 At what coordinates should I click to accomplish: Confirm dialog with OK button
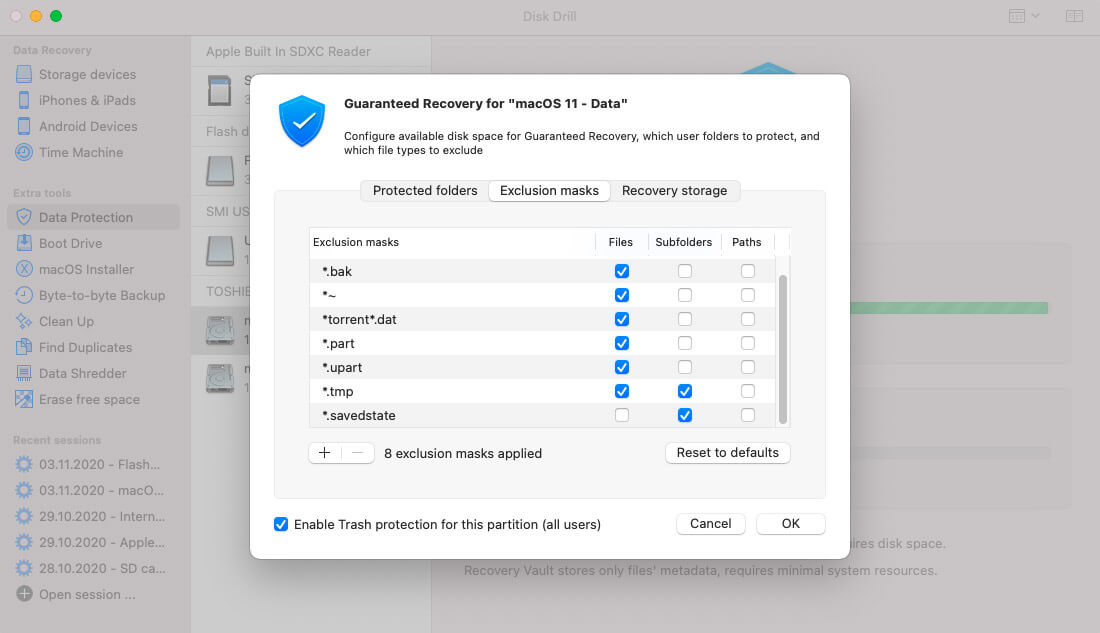tap(791, 524)
